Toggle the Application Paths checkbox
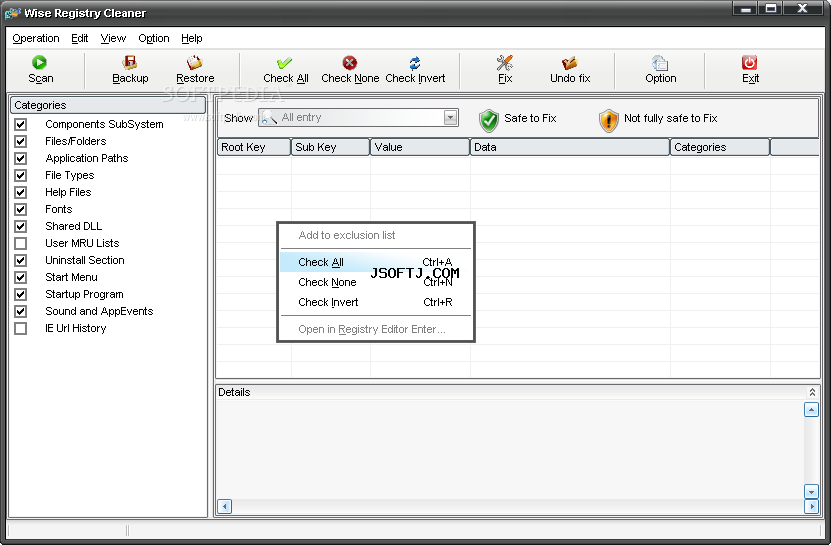The height and width of the screenshot is (545, 831). (21, 158)
